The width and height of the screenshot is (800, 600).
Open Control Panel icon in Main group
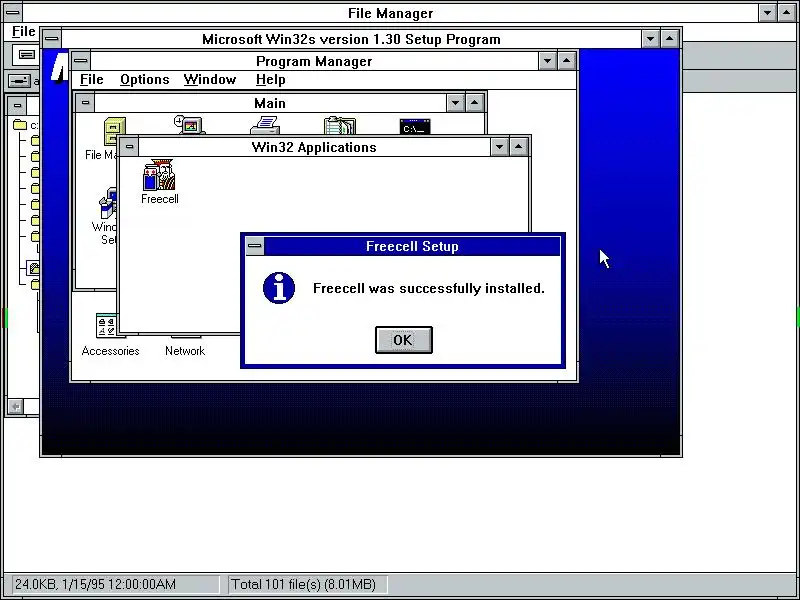190,125
